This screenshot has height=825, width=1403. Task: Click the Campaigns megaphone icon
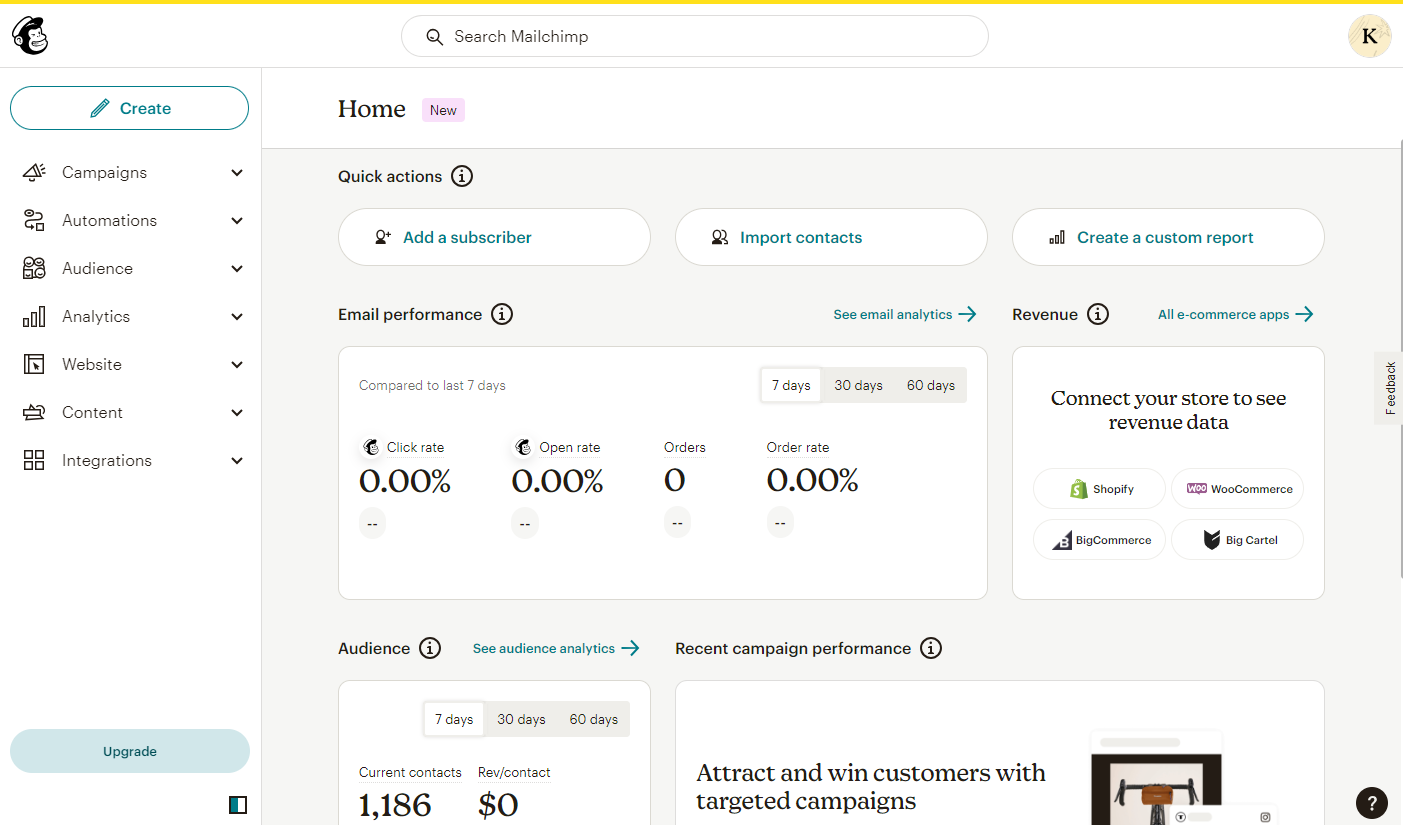(34, 173)
